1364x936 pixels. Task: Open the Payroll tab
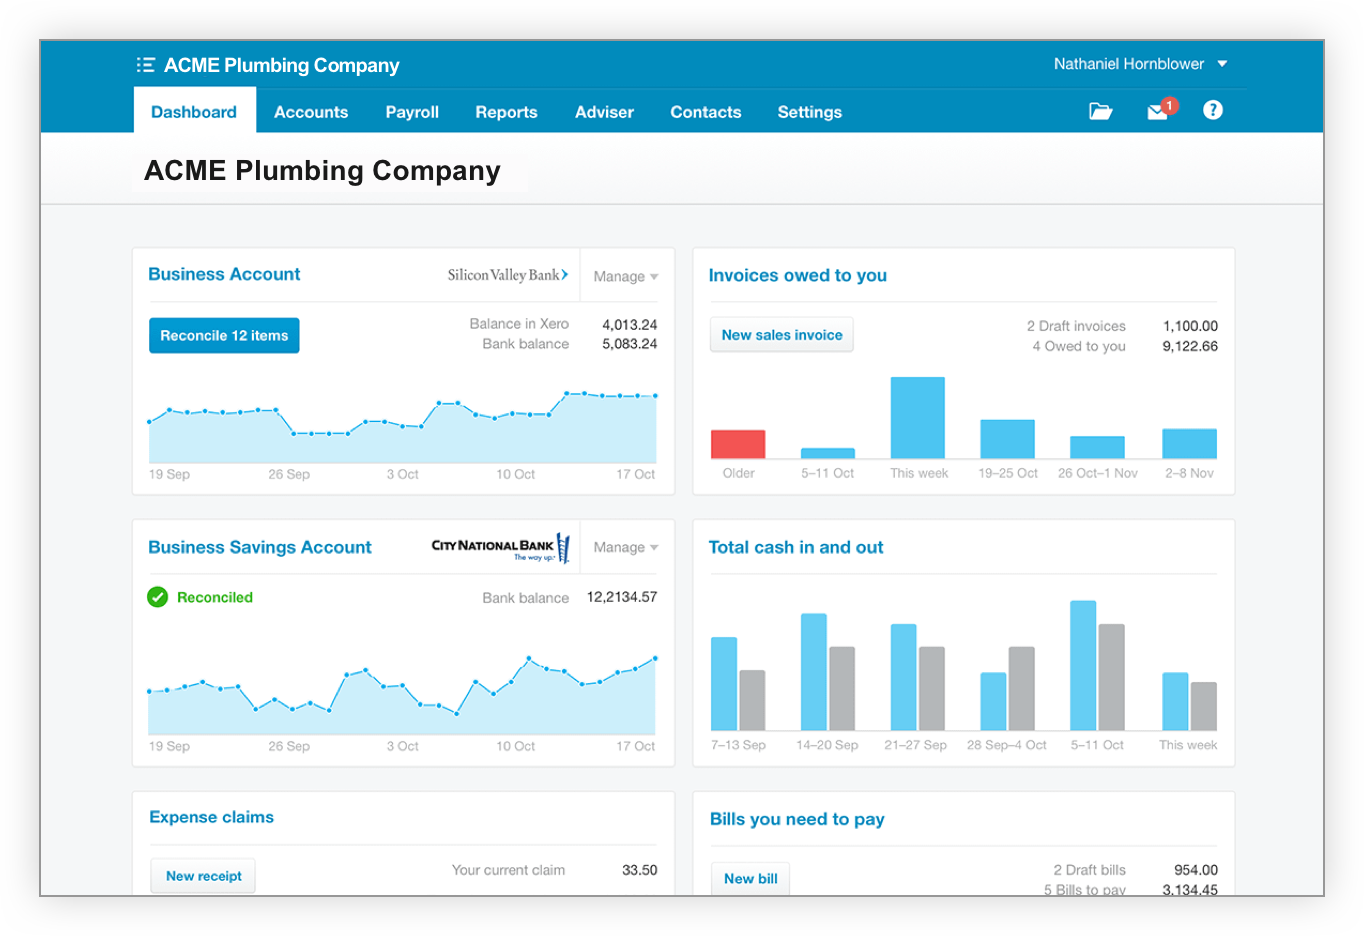click(412, 112)
